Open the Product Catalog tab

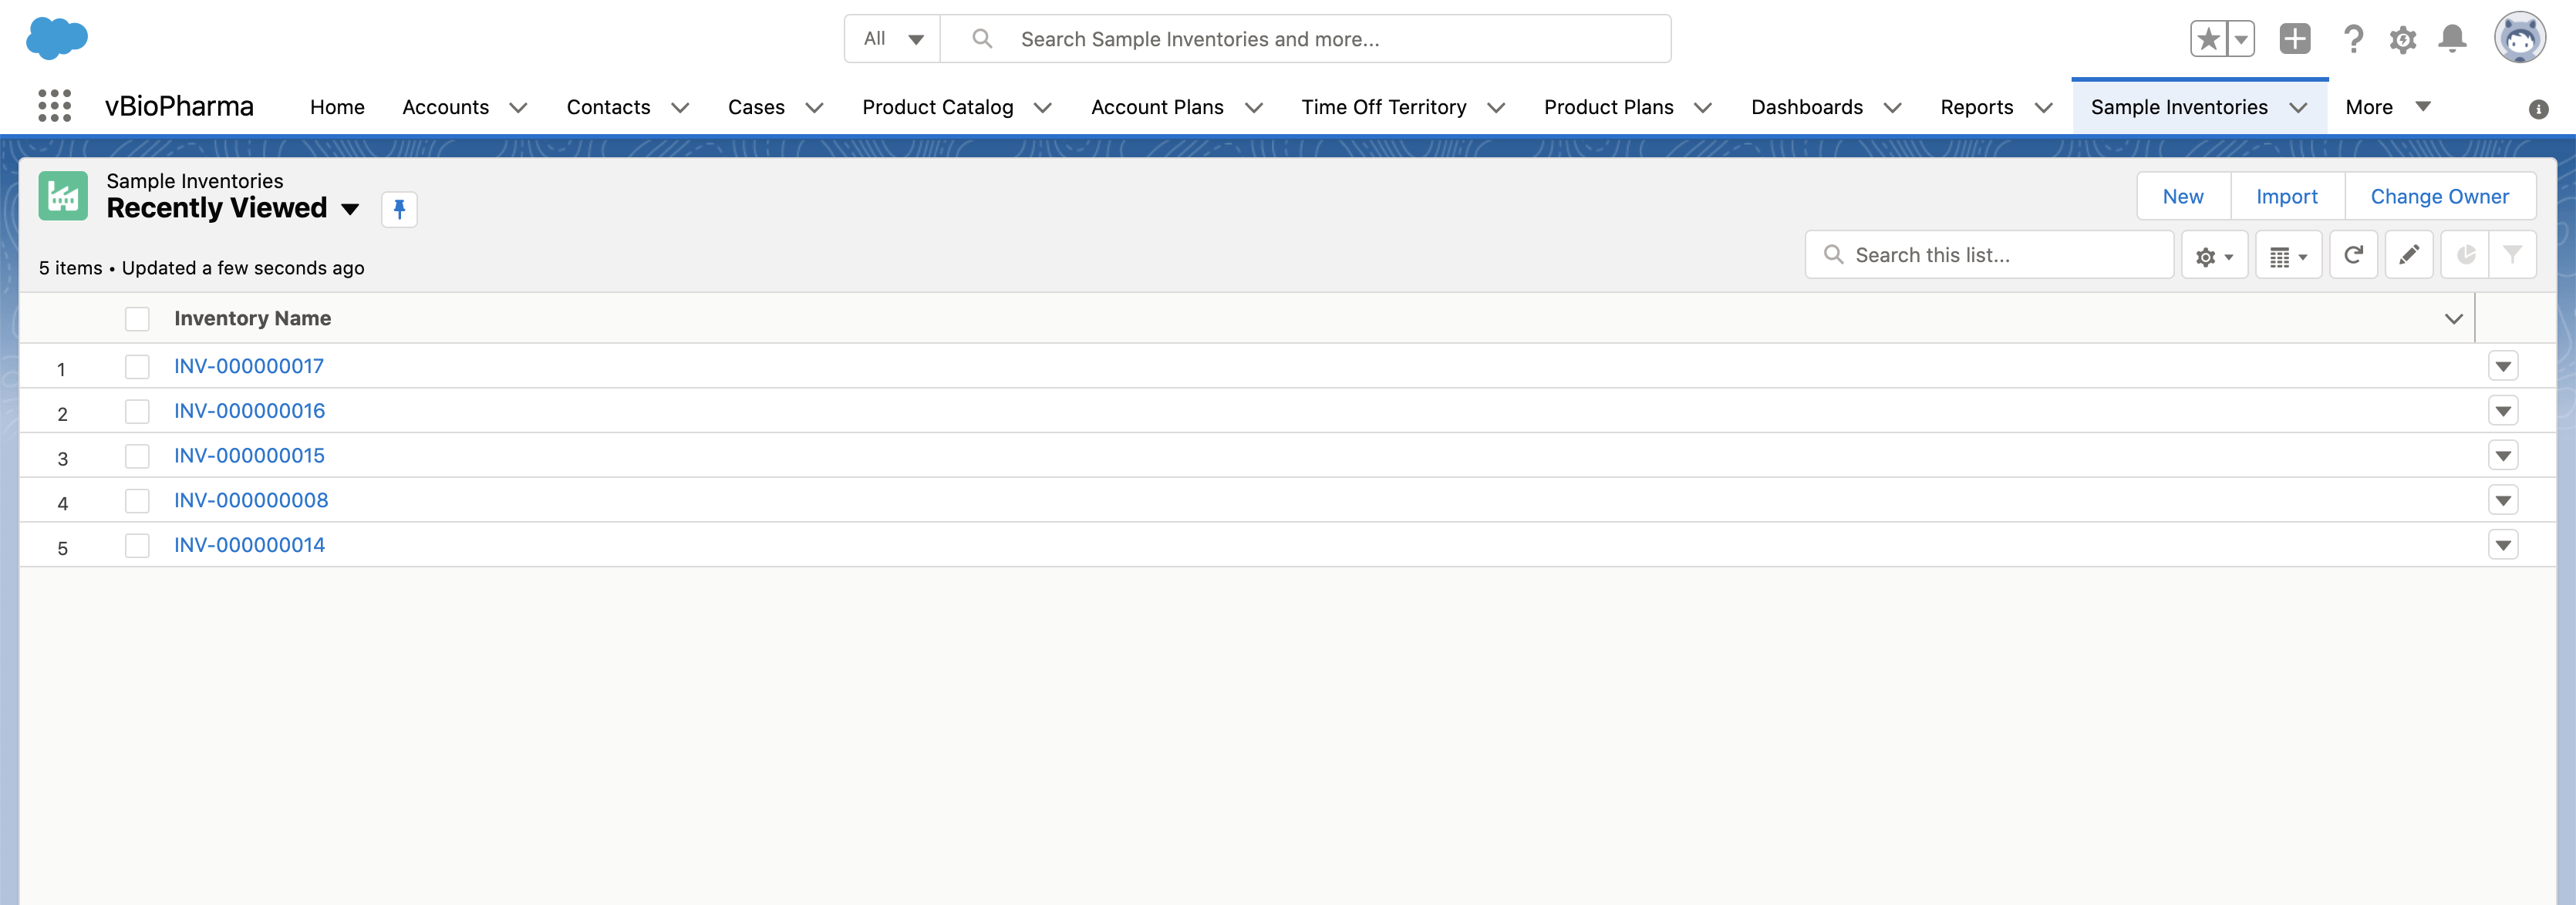coord(937,107)
